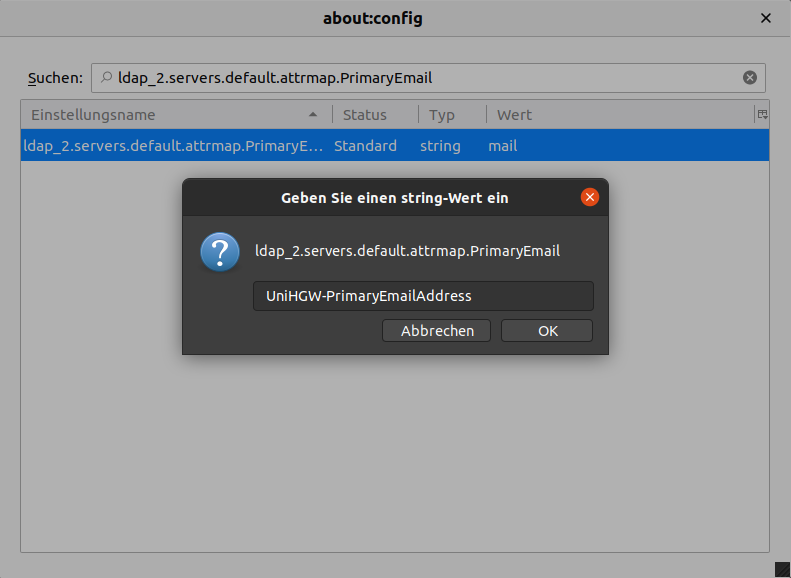Image resolution: width=791 pixels, height=578 pixels.
Task: Click the dialog title "Geben Sie einen string-Wert ein"
Action: click(x=395, y=198)
